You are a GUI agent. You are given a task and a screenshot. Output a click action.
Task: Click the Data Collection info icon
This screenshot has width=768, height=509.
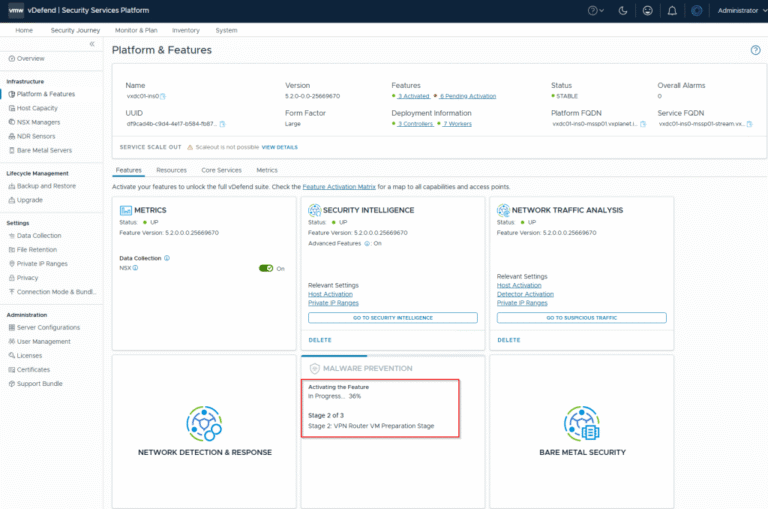[167, 258]
